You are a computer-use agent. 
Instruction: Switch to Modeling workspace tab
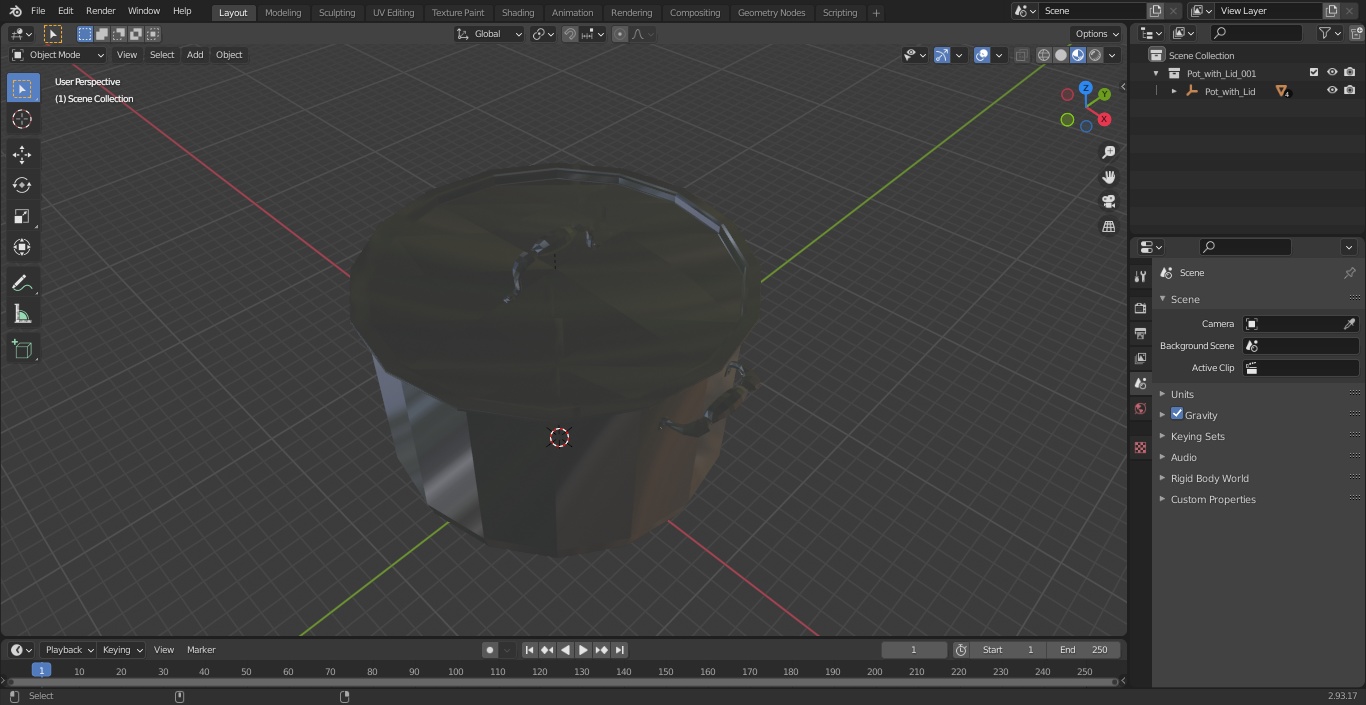pos(283,13)
